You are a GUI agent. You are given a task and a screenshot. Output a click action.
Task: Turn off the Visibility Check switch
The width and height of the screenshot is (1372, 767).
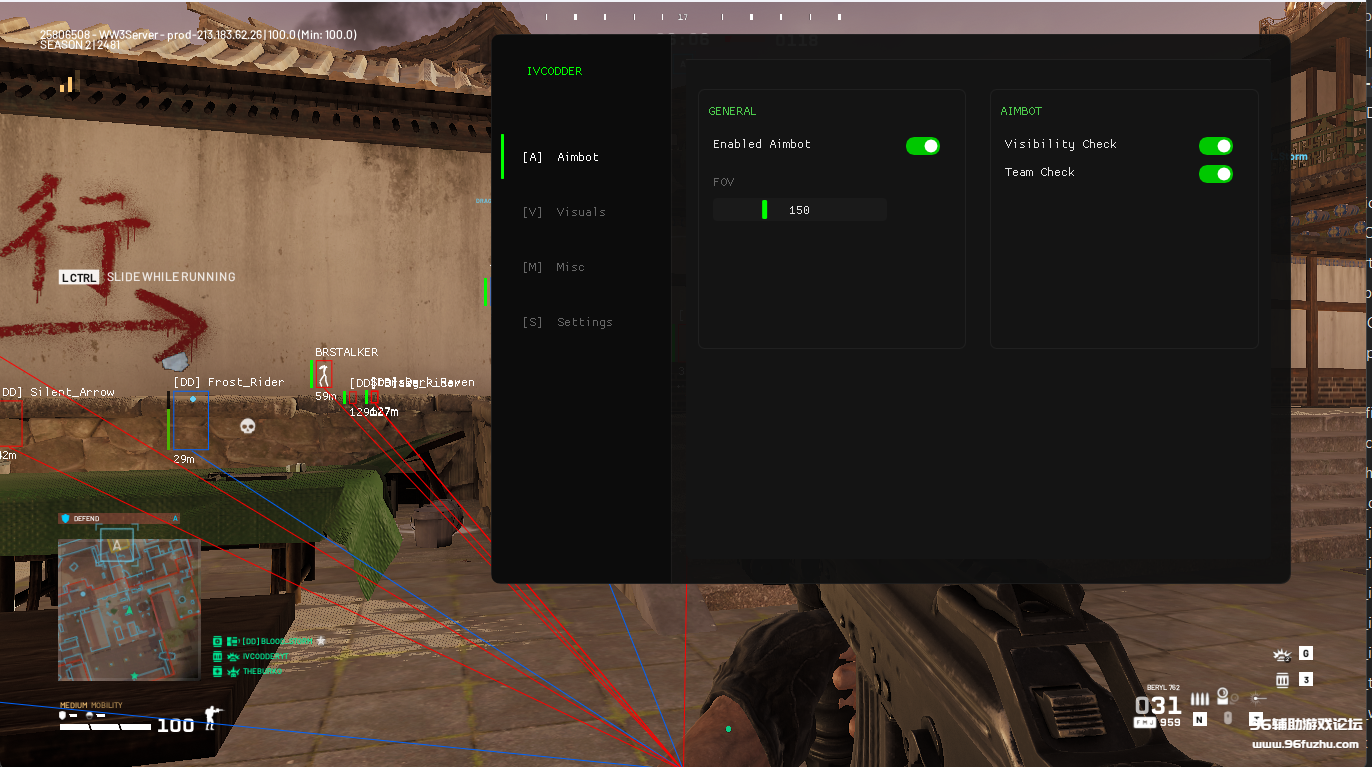pyautogui.click(x=1215, y=146)
